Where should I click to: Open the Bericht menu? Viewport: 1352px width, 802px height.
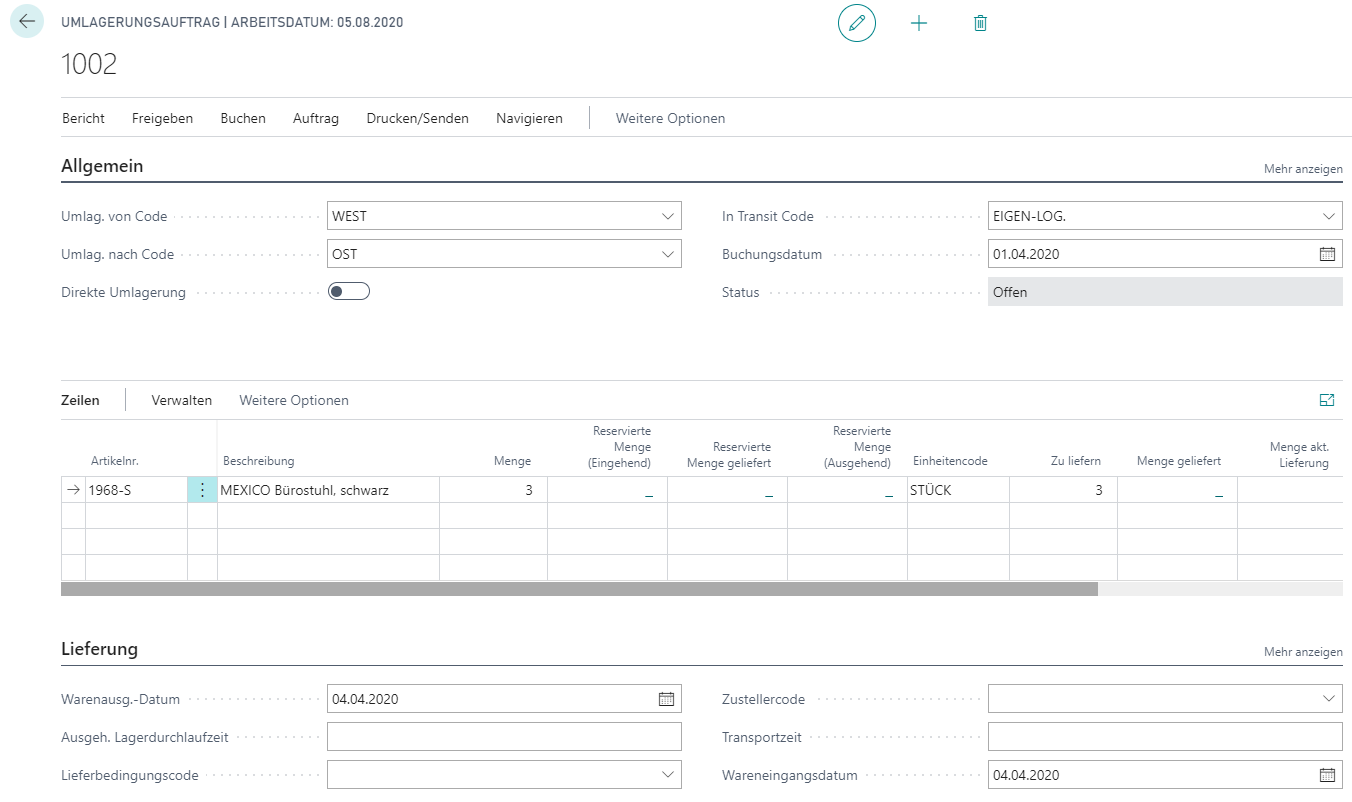[x=83, y=118]
